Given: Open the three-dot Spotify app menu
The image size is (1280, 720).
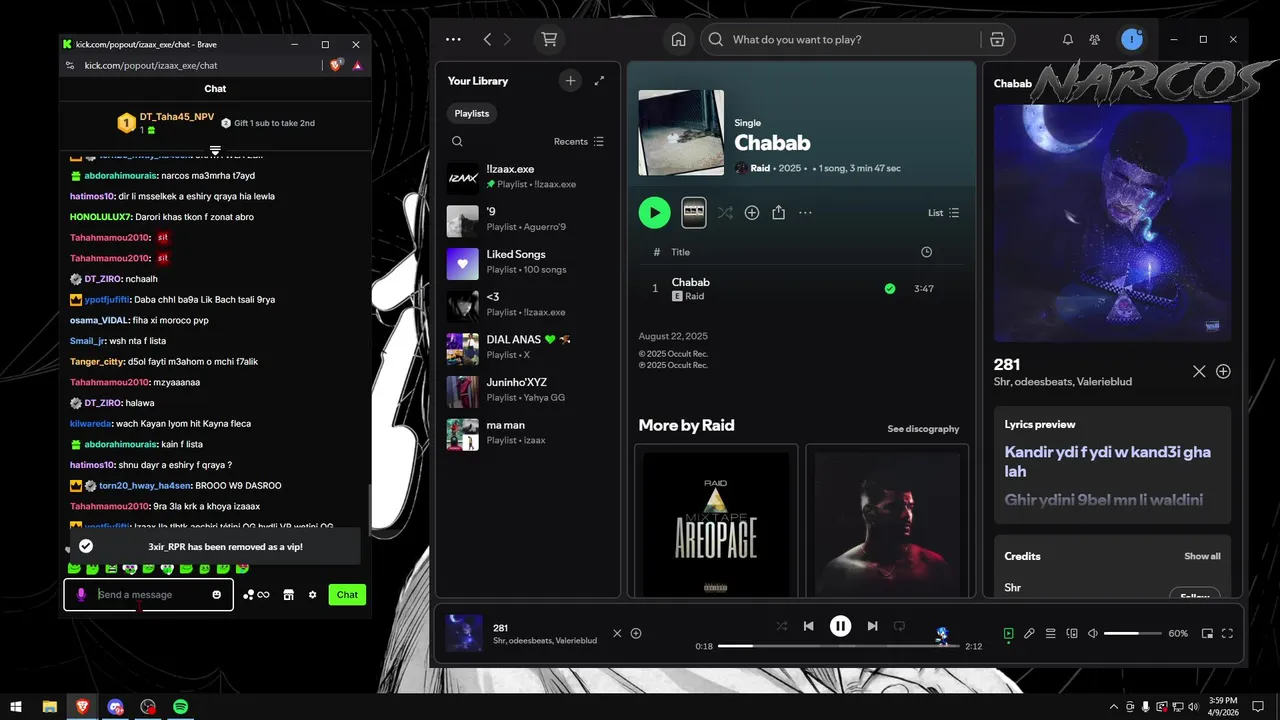Looking at the screenshot, I should coord(453,39).
